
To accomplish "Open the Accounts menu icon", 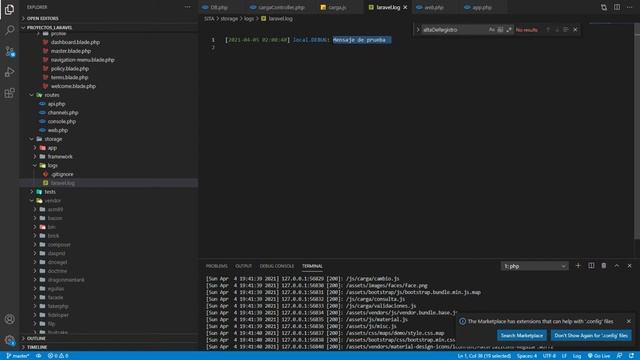I will 9,319.
